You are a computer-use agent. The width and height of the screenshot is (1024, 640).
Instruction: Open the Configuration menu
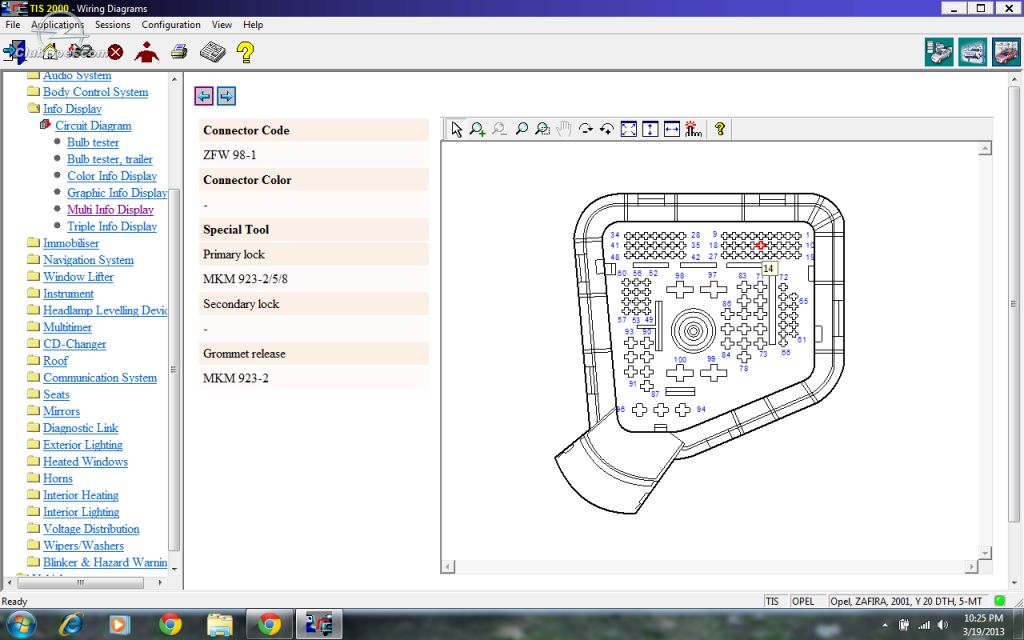click(171, 25)
